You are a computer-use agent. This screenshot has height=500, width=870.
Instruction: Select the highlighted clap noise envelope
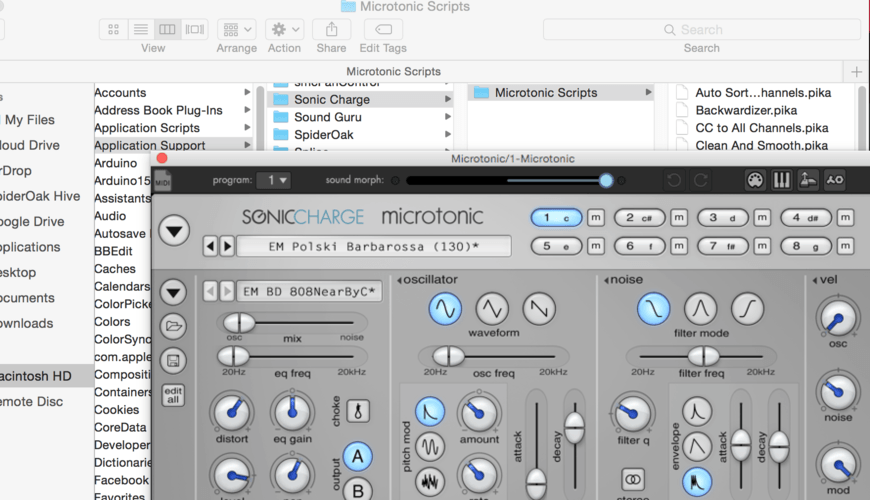(x=697, y=481)
